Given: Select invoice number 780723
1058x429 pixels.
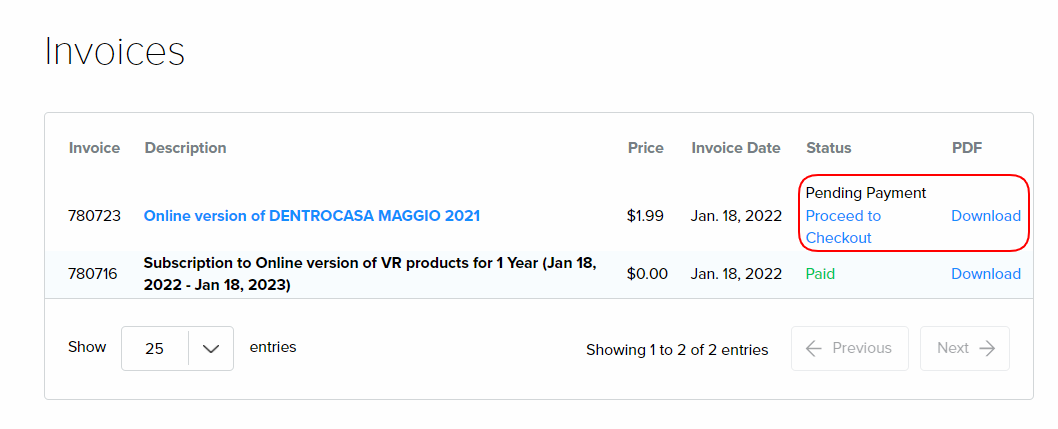Looking at the screenshot, I should 94,216.
